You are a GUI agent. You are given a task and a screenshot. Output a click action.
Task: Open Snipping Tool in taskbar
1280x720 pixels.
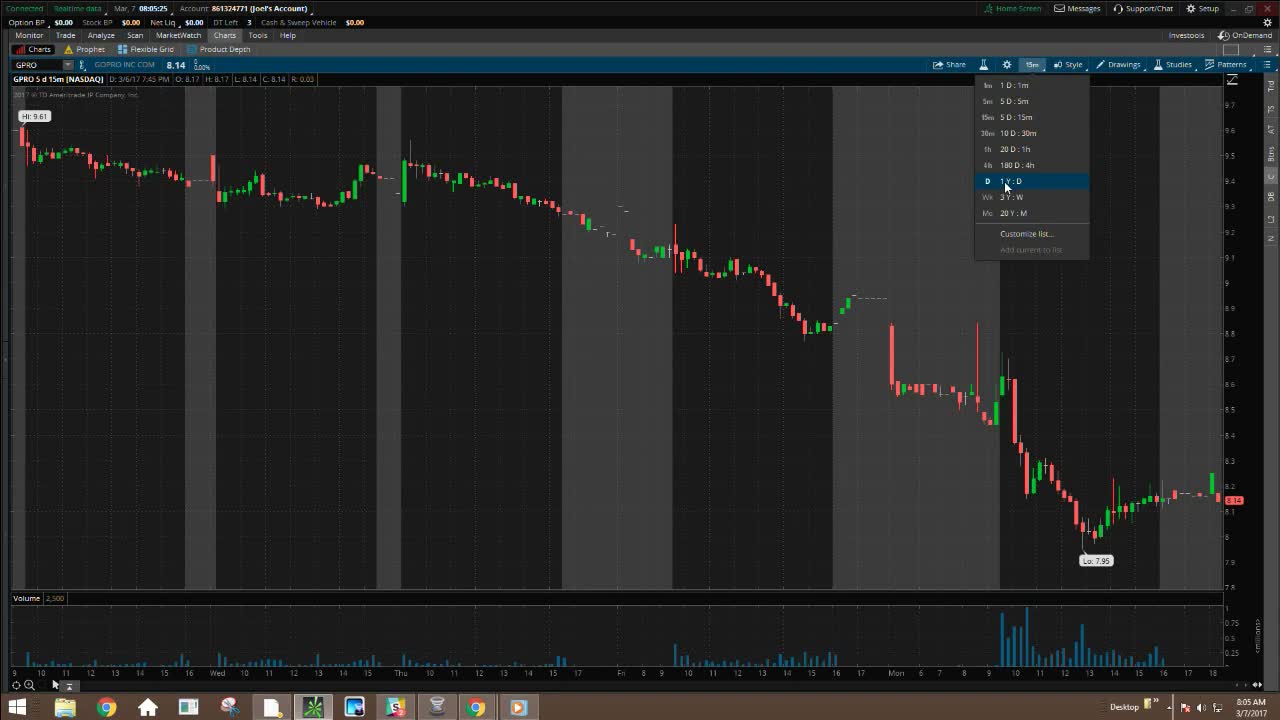tap(229, 707)
